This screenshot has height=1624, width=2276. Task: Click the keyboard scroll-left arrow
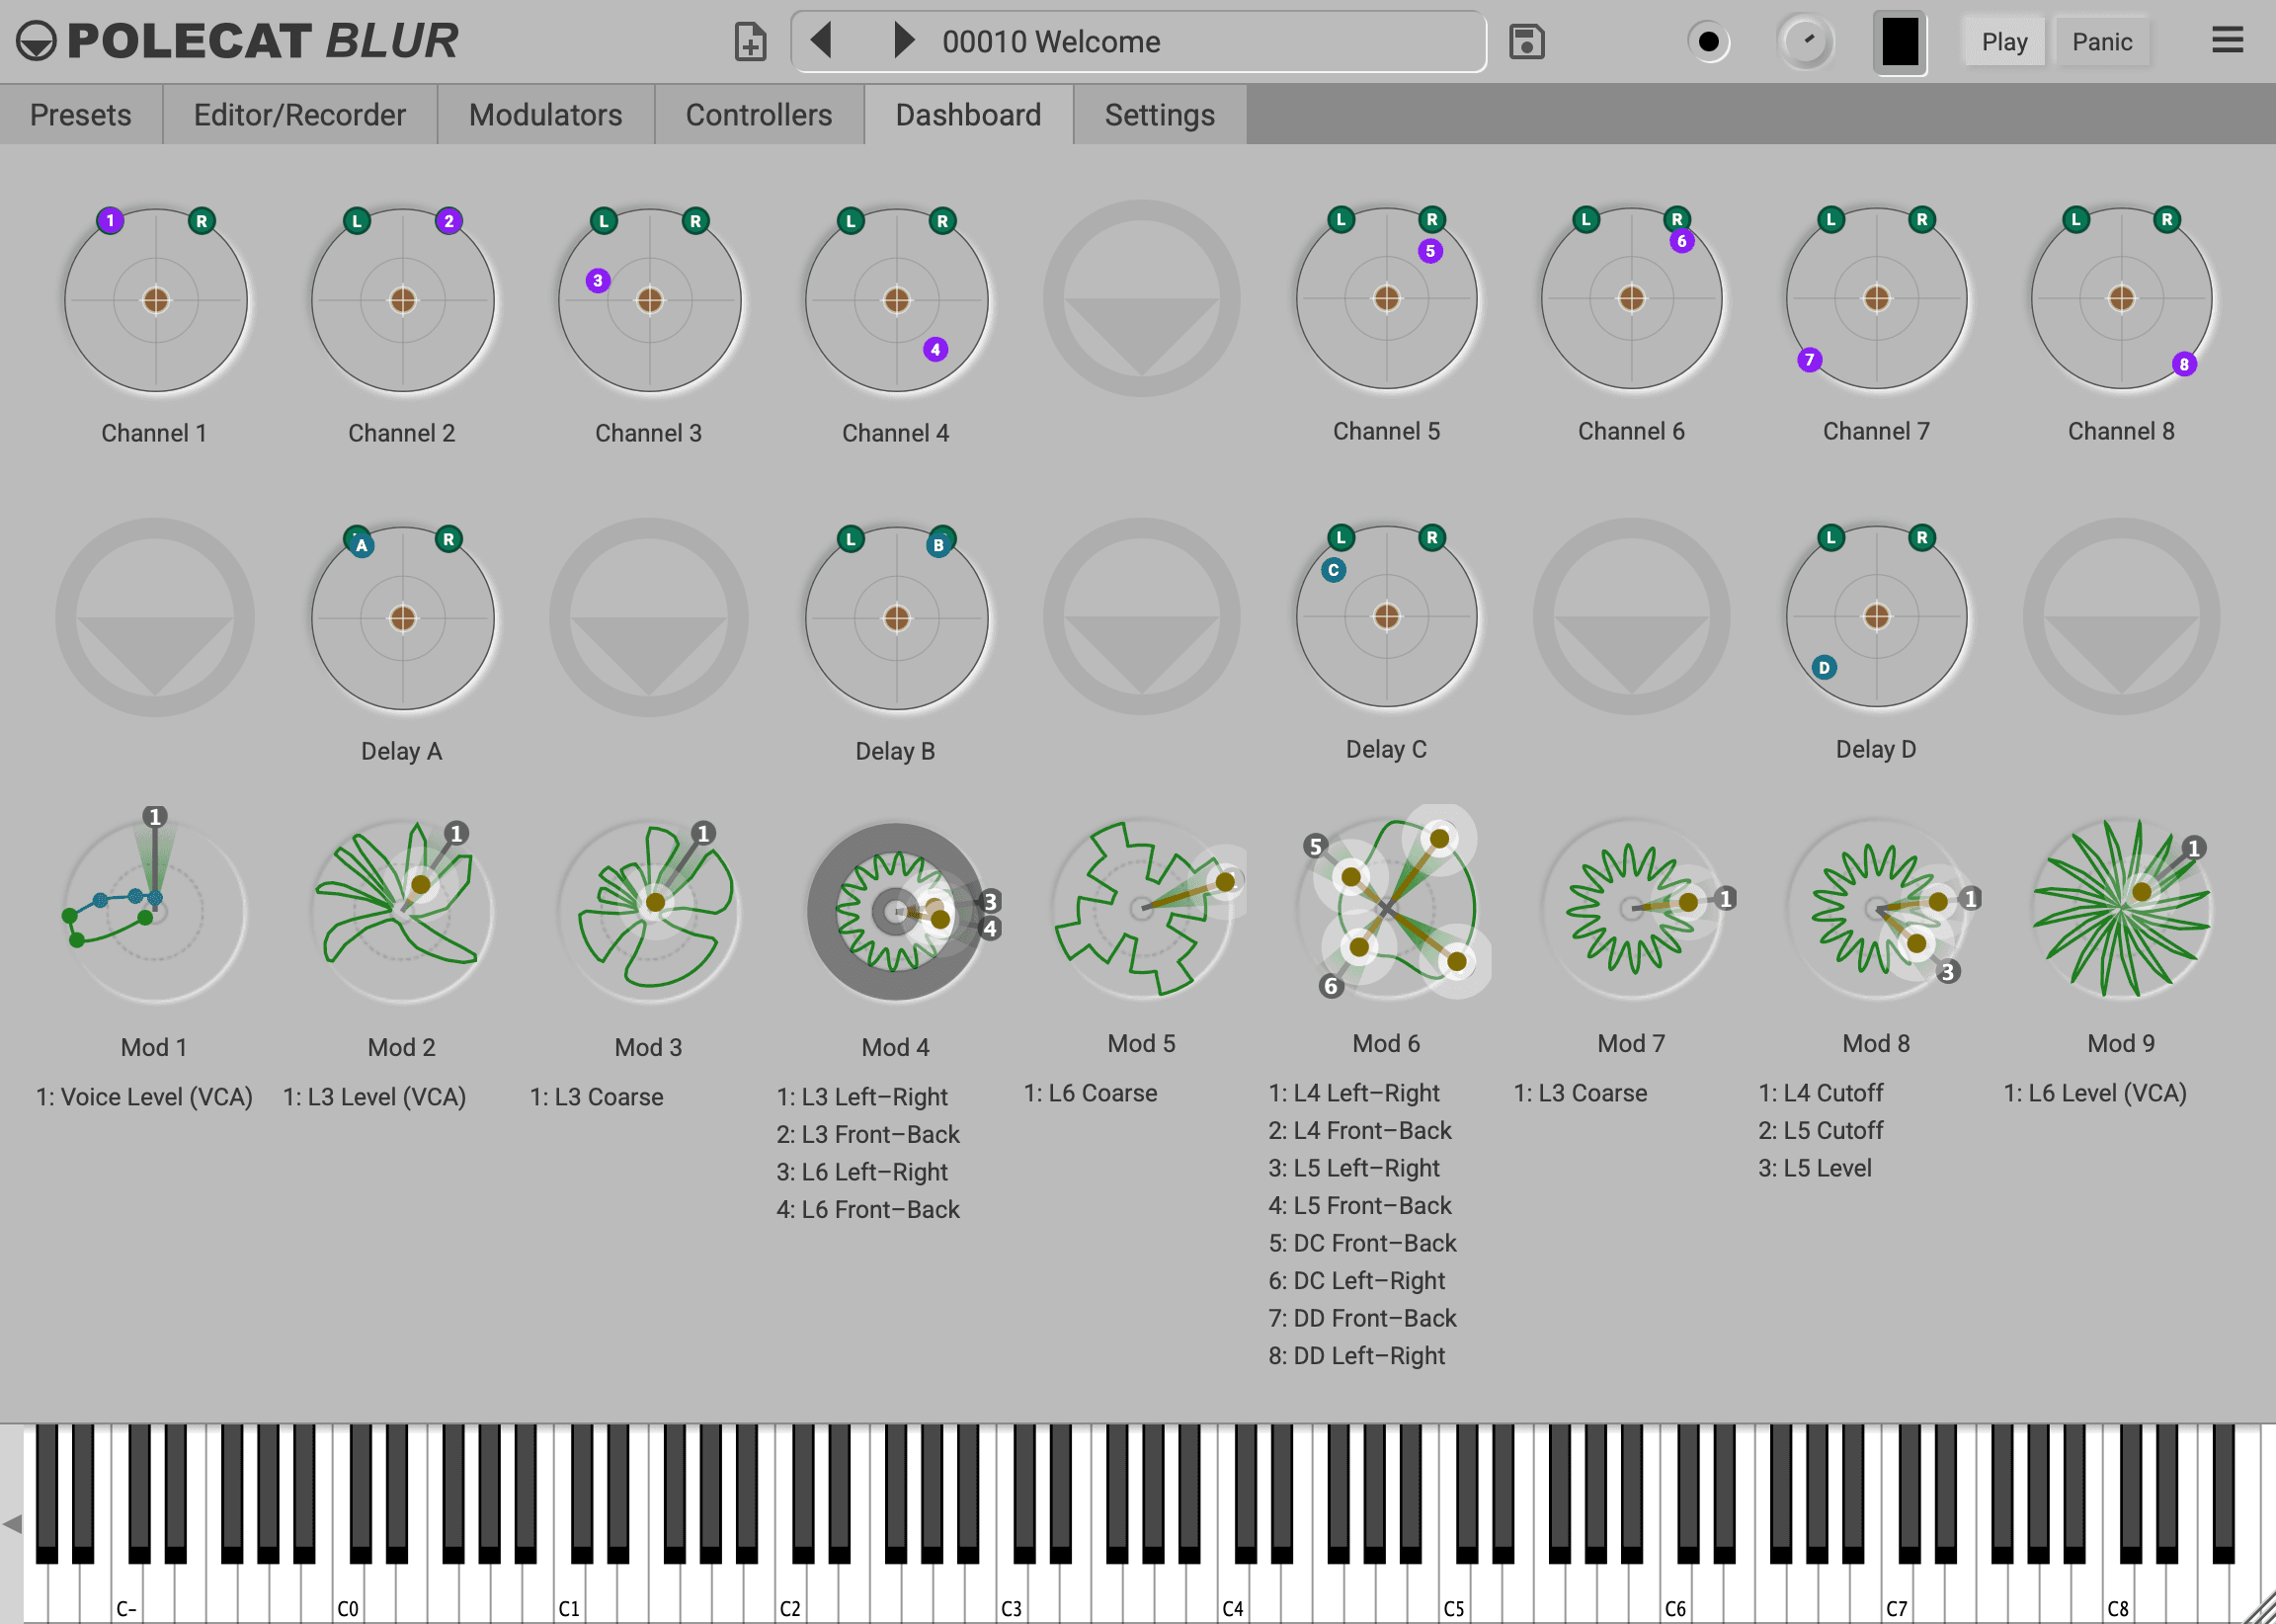click(x=12, y=1524)
